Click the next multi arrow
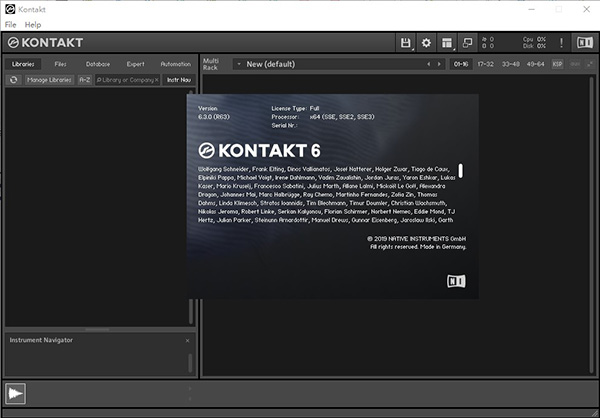The height and width of the screenshot is (418, 600). (x=439, y=64)
